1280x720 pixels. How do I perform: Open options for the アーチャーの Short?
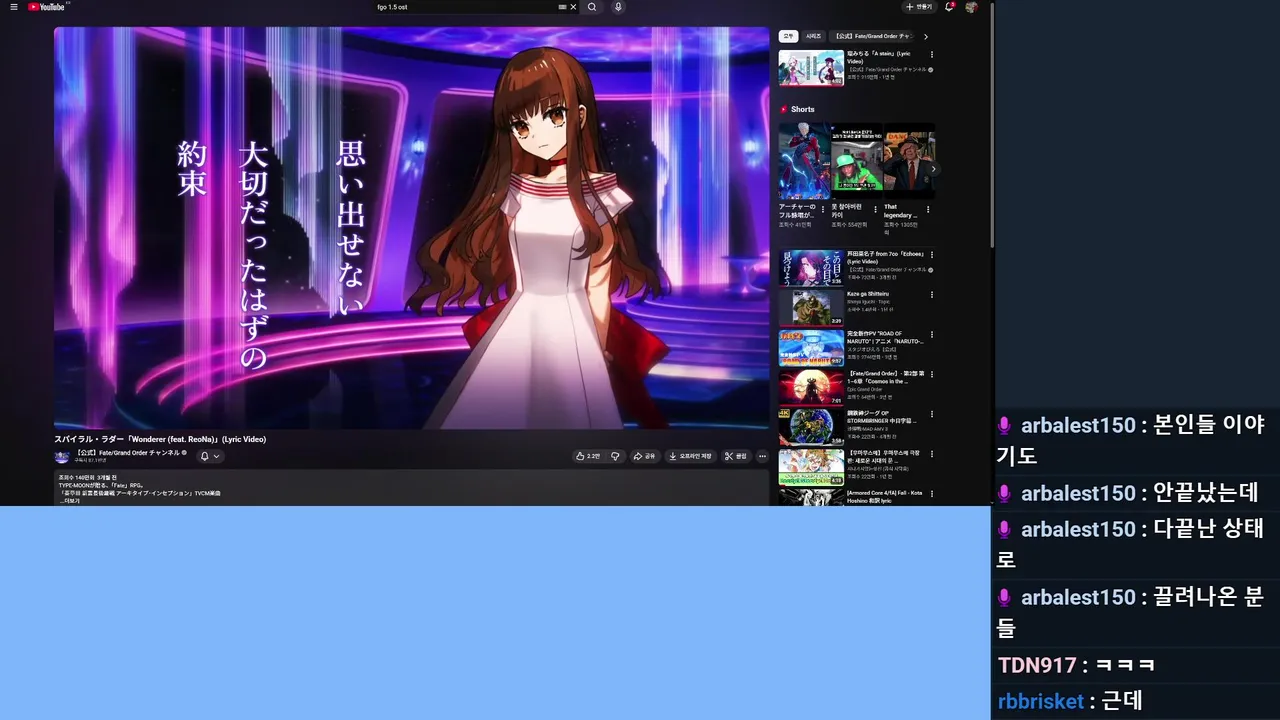(x=823, y=210)
